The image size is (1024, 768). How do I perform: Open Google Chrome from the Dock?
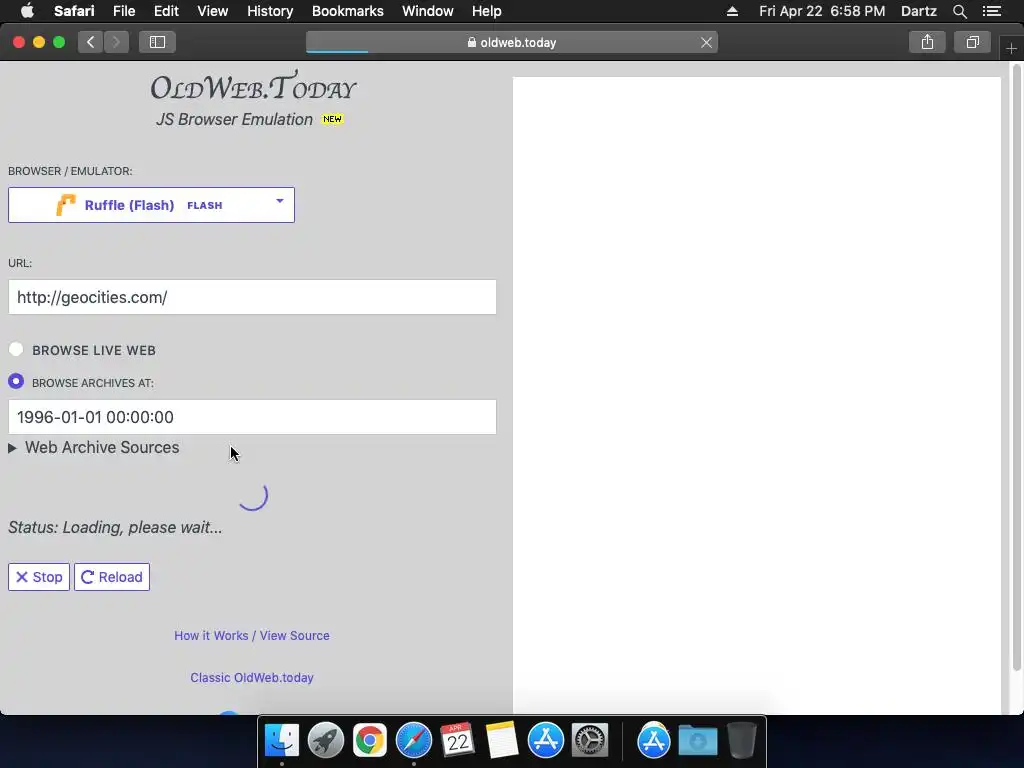point(370,741)
